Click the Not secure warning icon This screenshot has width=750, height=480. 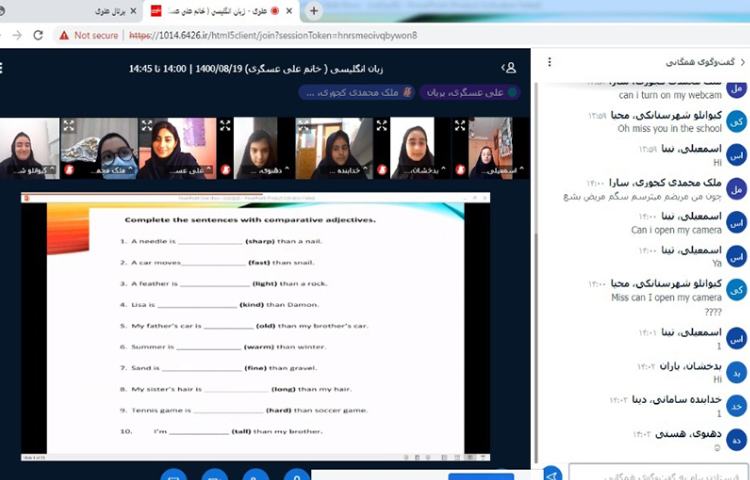[x=64, y=35]
